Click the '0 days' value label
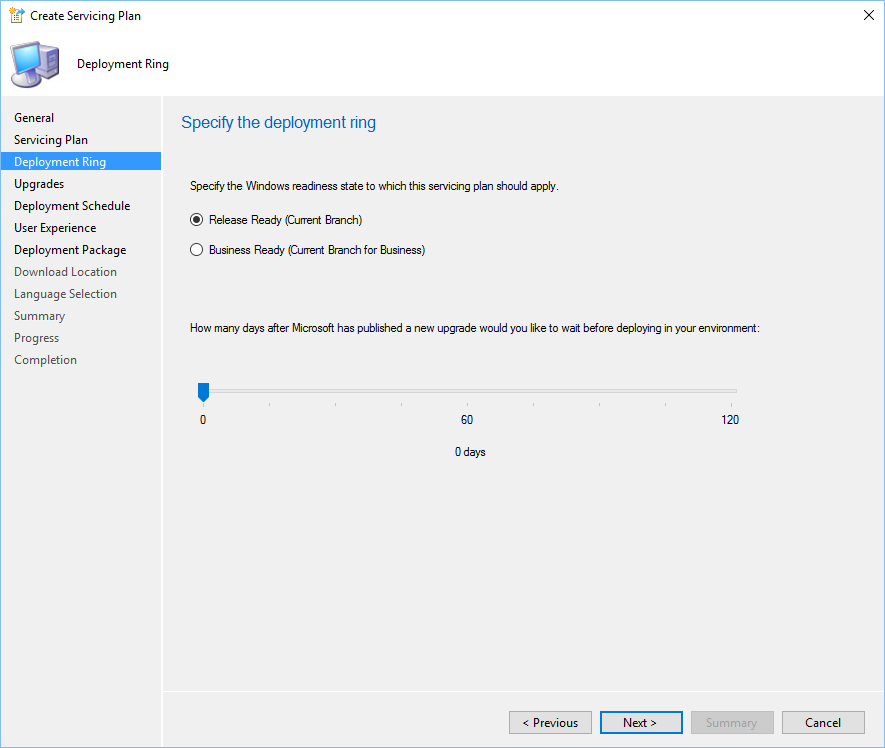The width and height of the screenshot is (885, 748). (470, 452)
